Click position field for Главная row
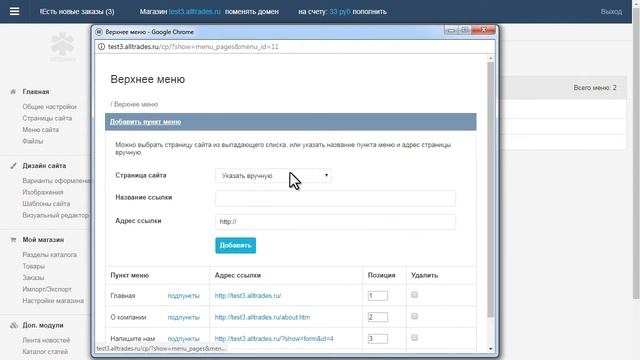Viewport: 640px width, 360px height. [378, 296]
